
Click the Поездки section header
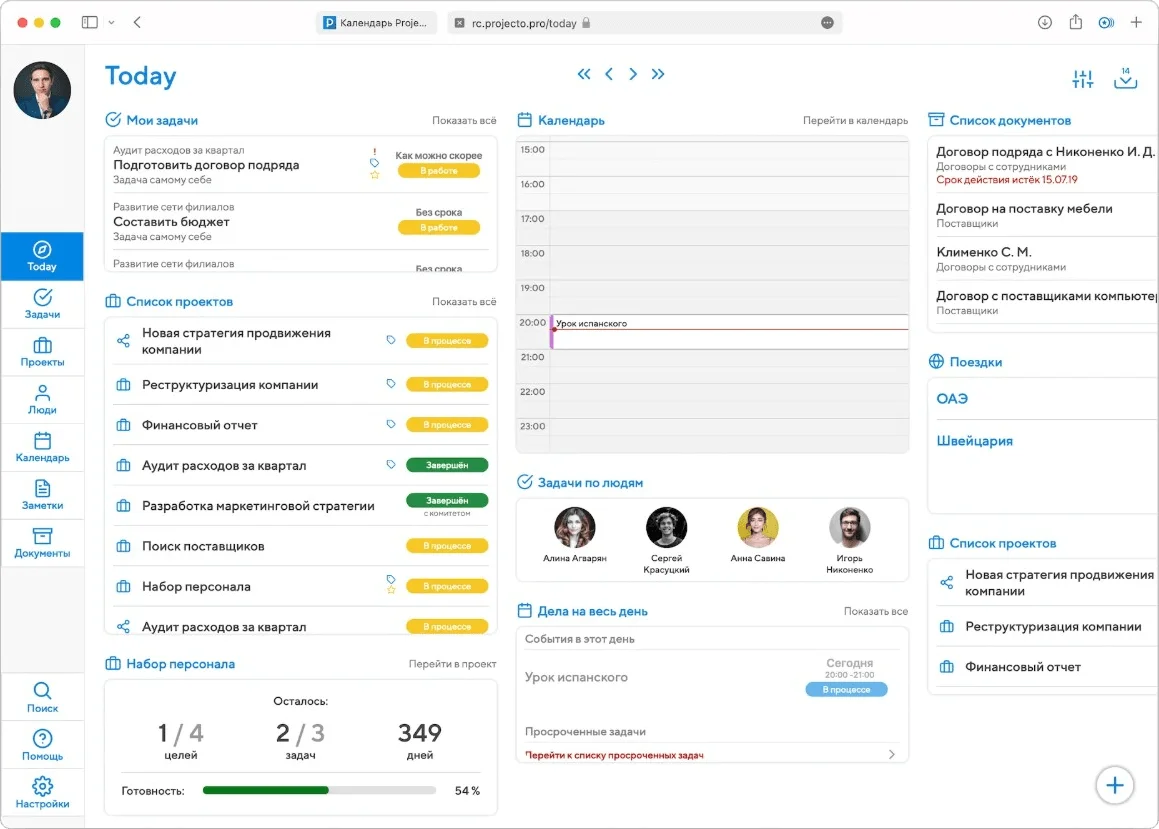click(965, 362)
